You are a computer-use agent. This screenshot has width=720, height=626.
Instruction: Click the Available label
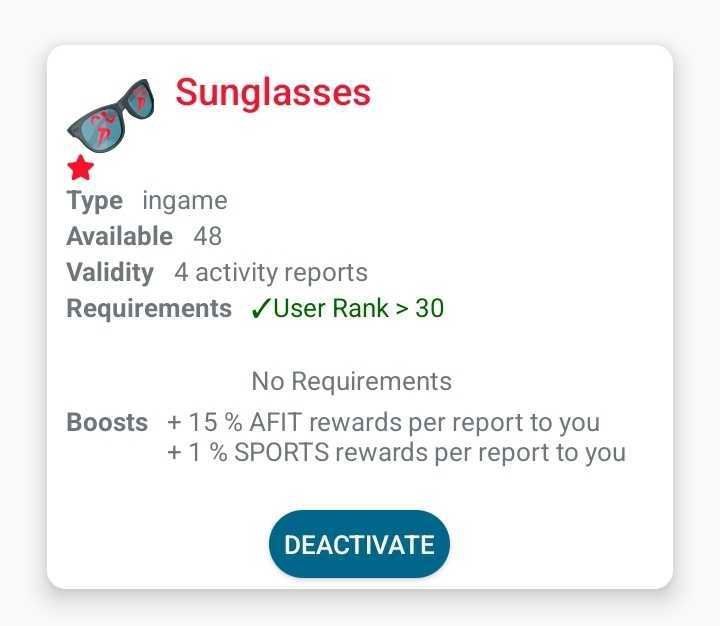pyautogui.click(x=120, y=236)
